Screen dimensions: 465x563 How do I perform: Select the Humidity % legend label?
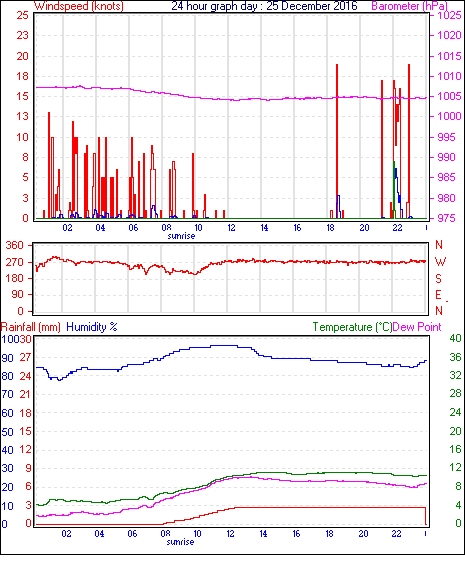tap(92, 327)
